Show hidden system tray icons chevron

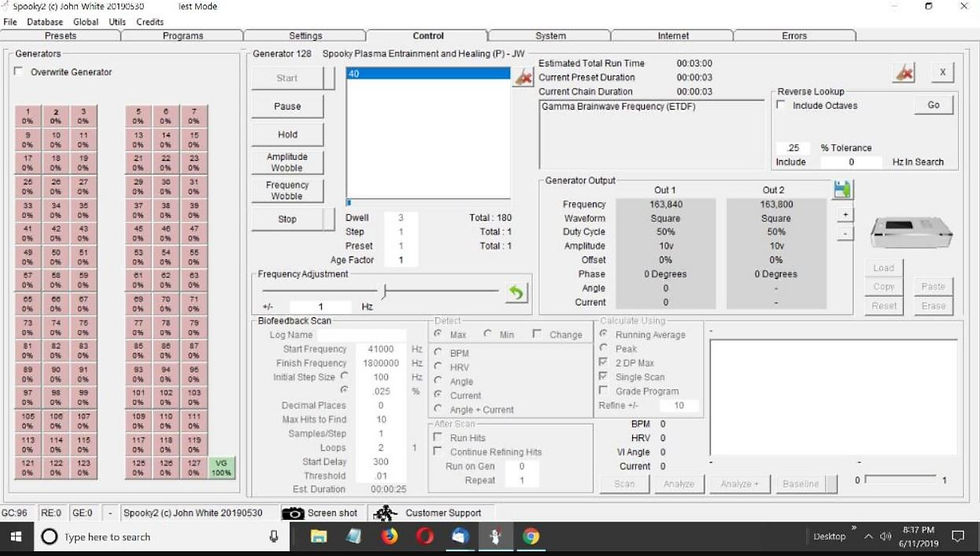(869, 537)
